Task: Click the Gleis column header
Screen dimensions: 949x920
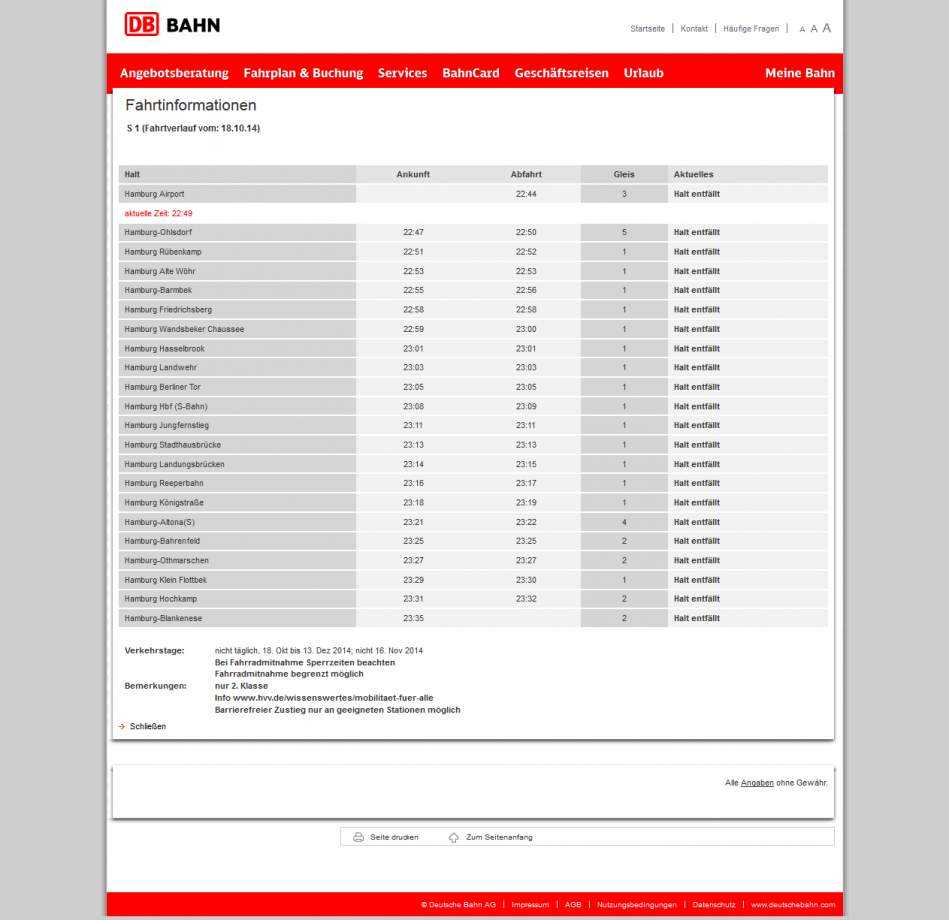Action: point(624,174)
